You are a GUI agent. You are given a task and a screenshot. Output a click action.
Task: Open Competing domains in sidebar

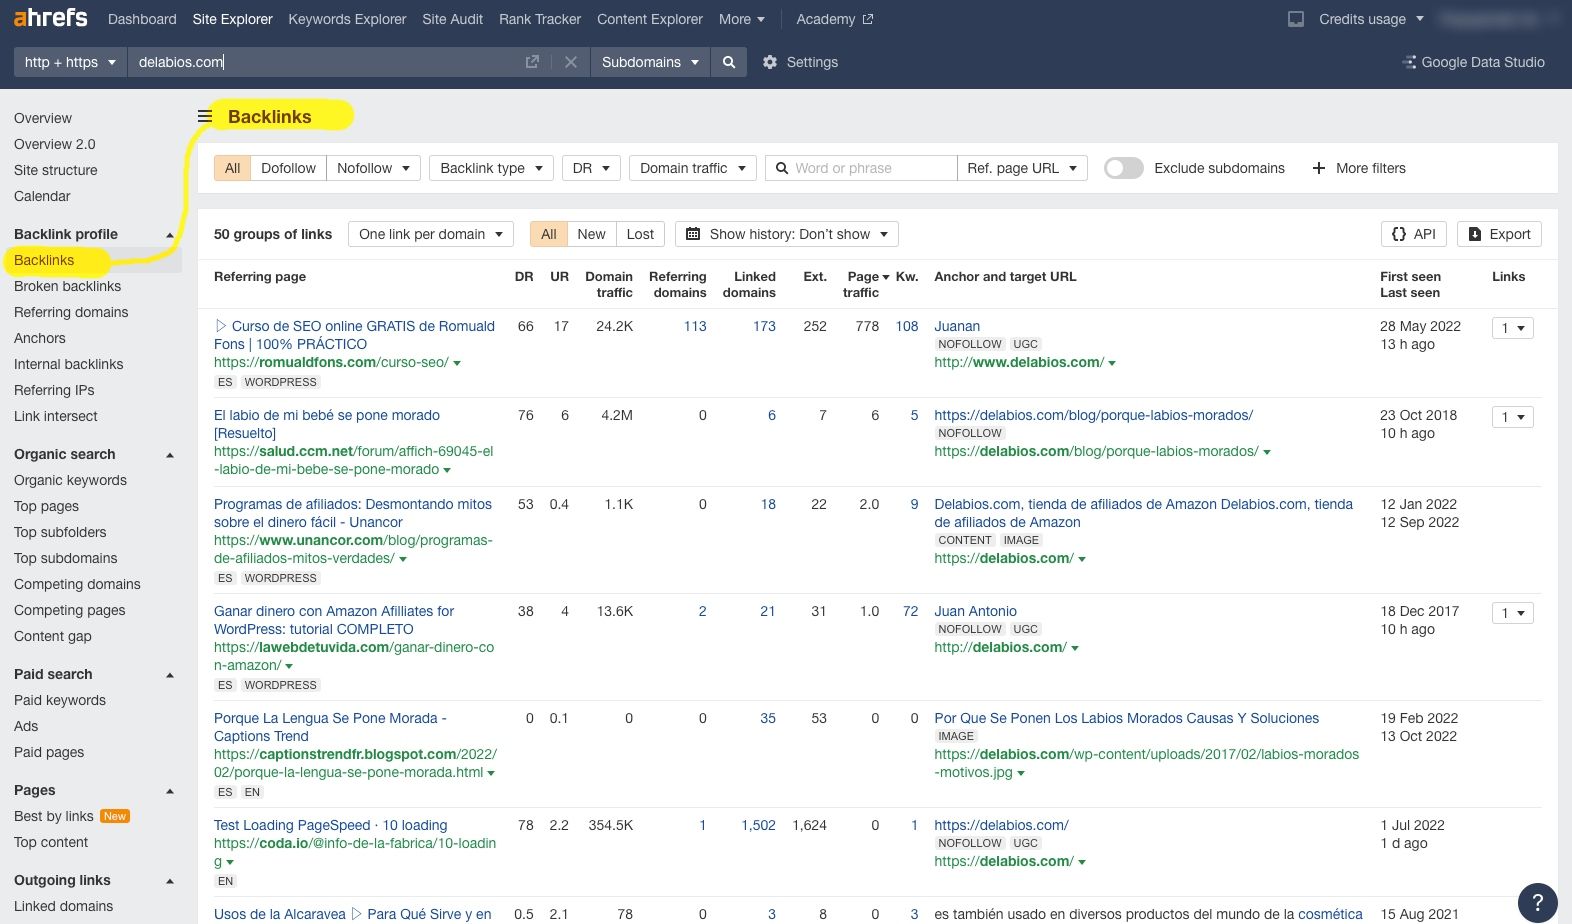[77, 584]
